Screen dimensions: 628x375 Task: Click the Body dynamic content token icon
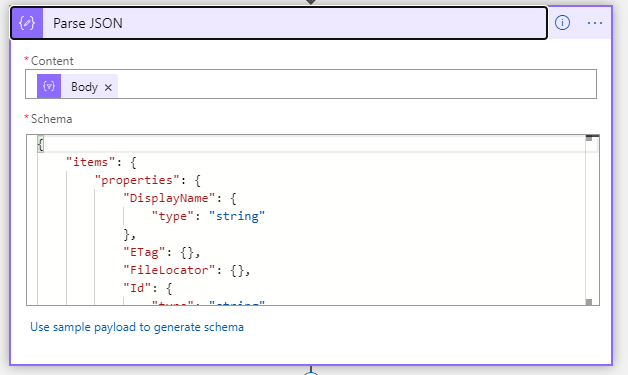(x=49, y=86)
